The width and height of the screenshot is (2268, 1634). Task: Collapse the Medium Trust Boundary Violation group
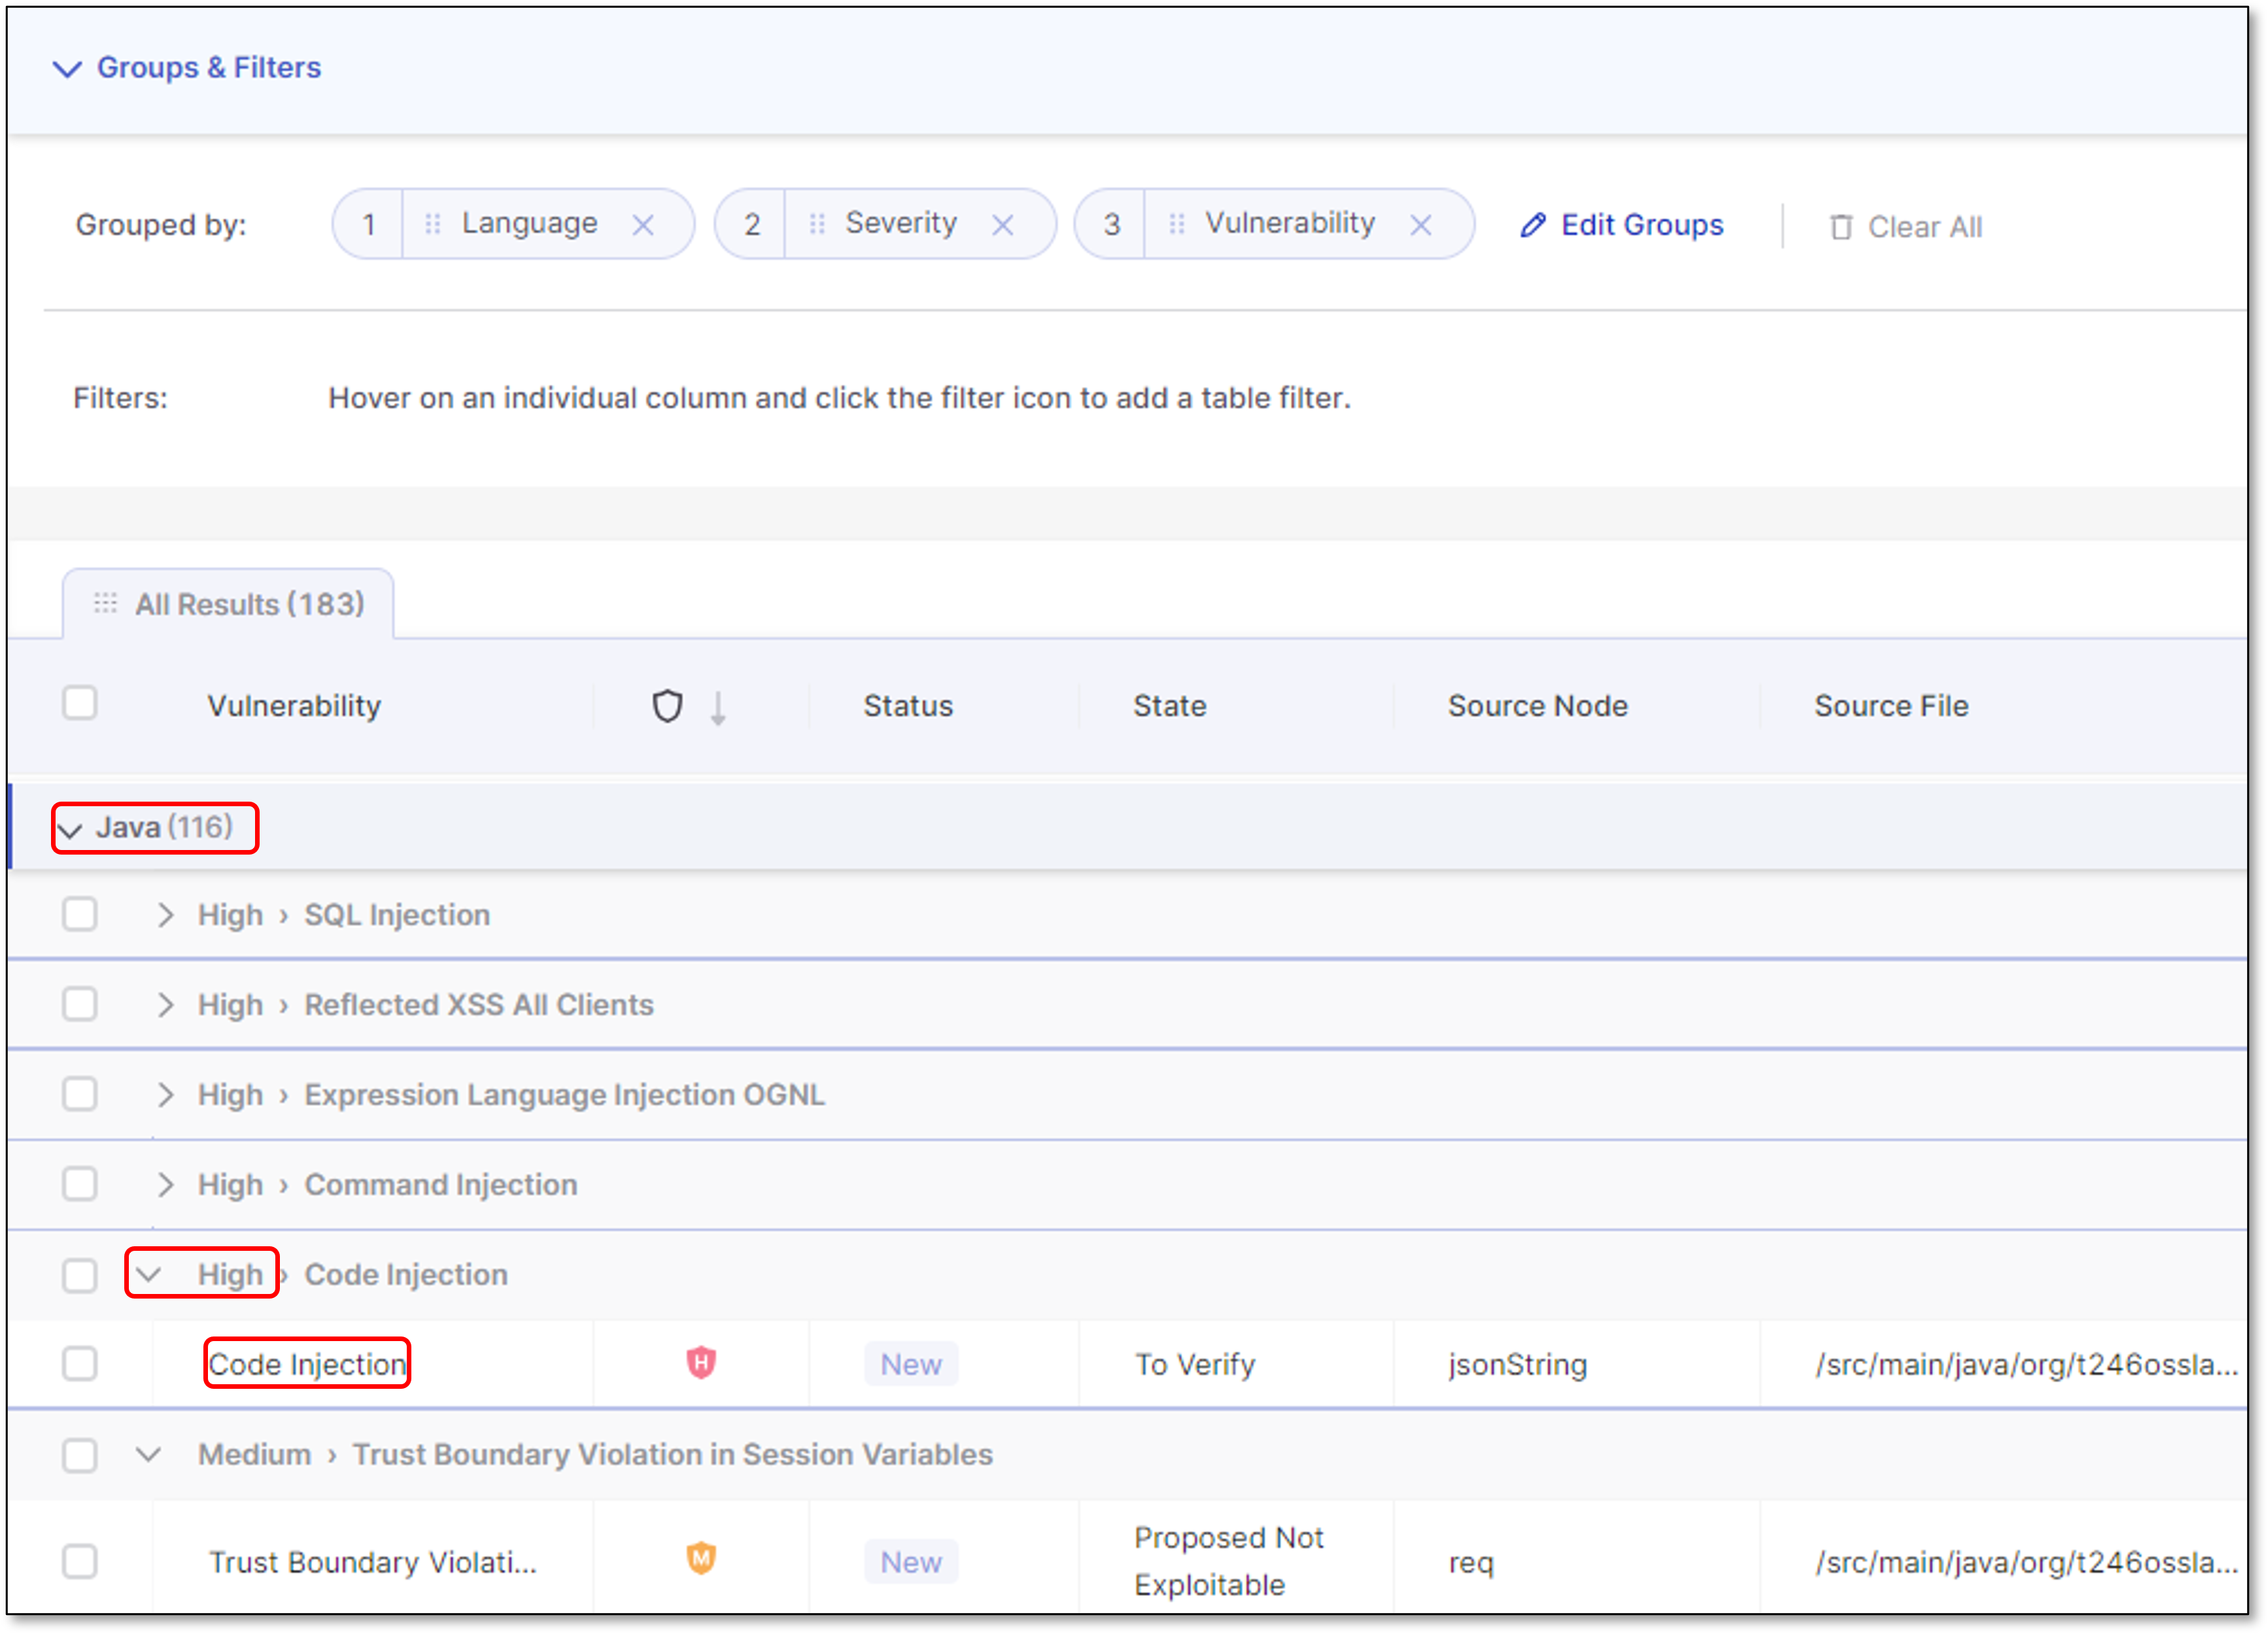coord(148,1455)
